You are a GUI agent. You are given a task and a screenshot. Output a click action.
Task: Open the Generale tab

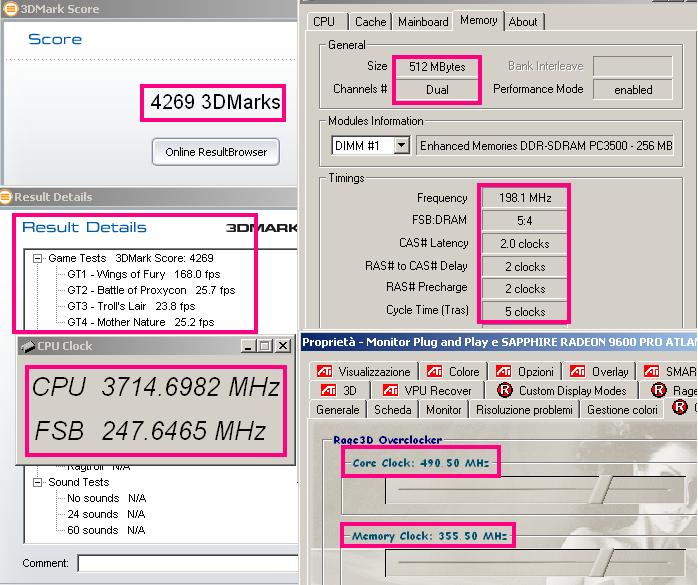click(x=337, y=410)
